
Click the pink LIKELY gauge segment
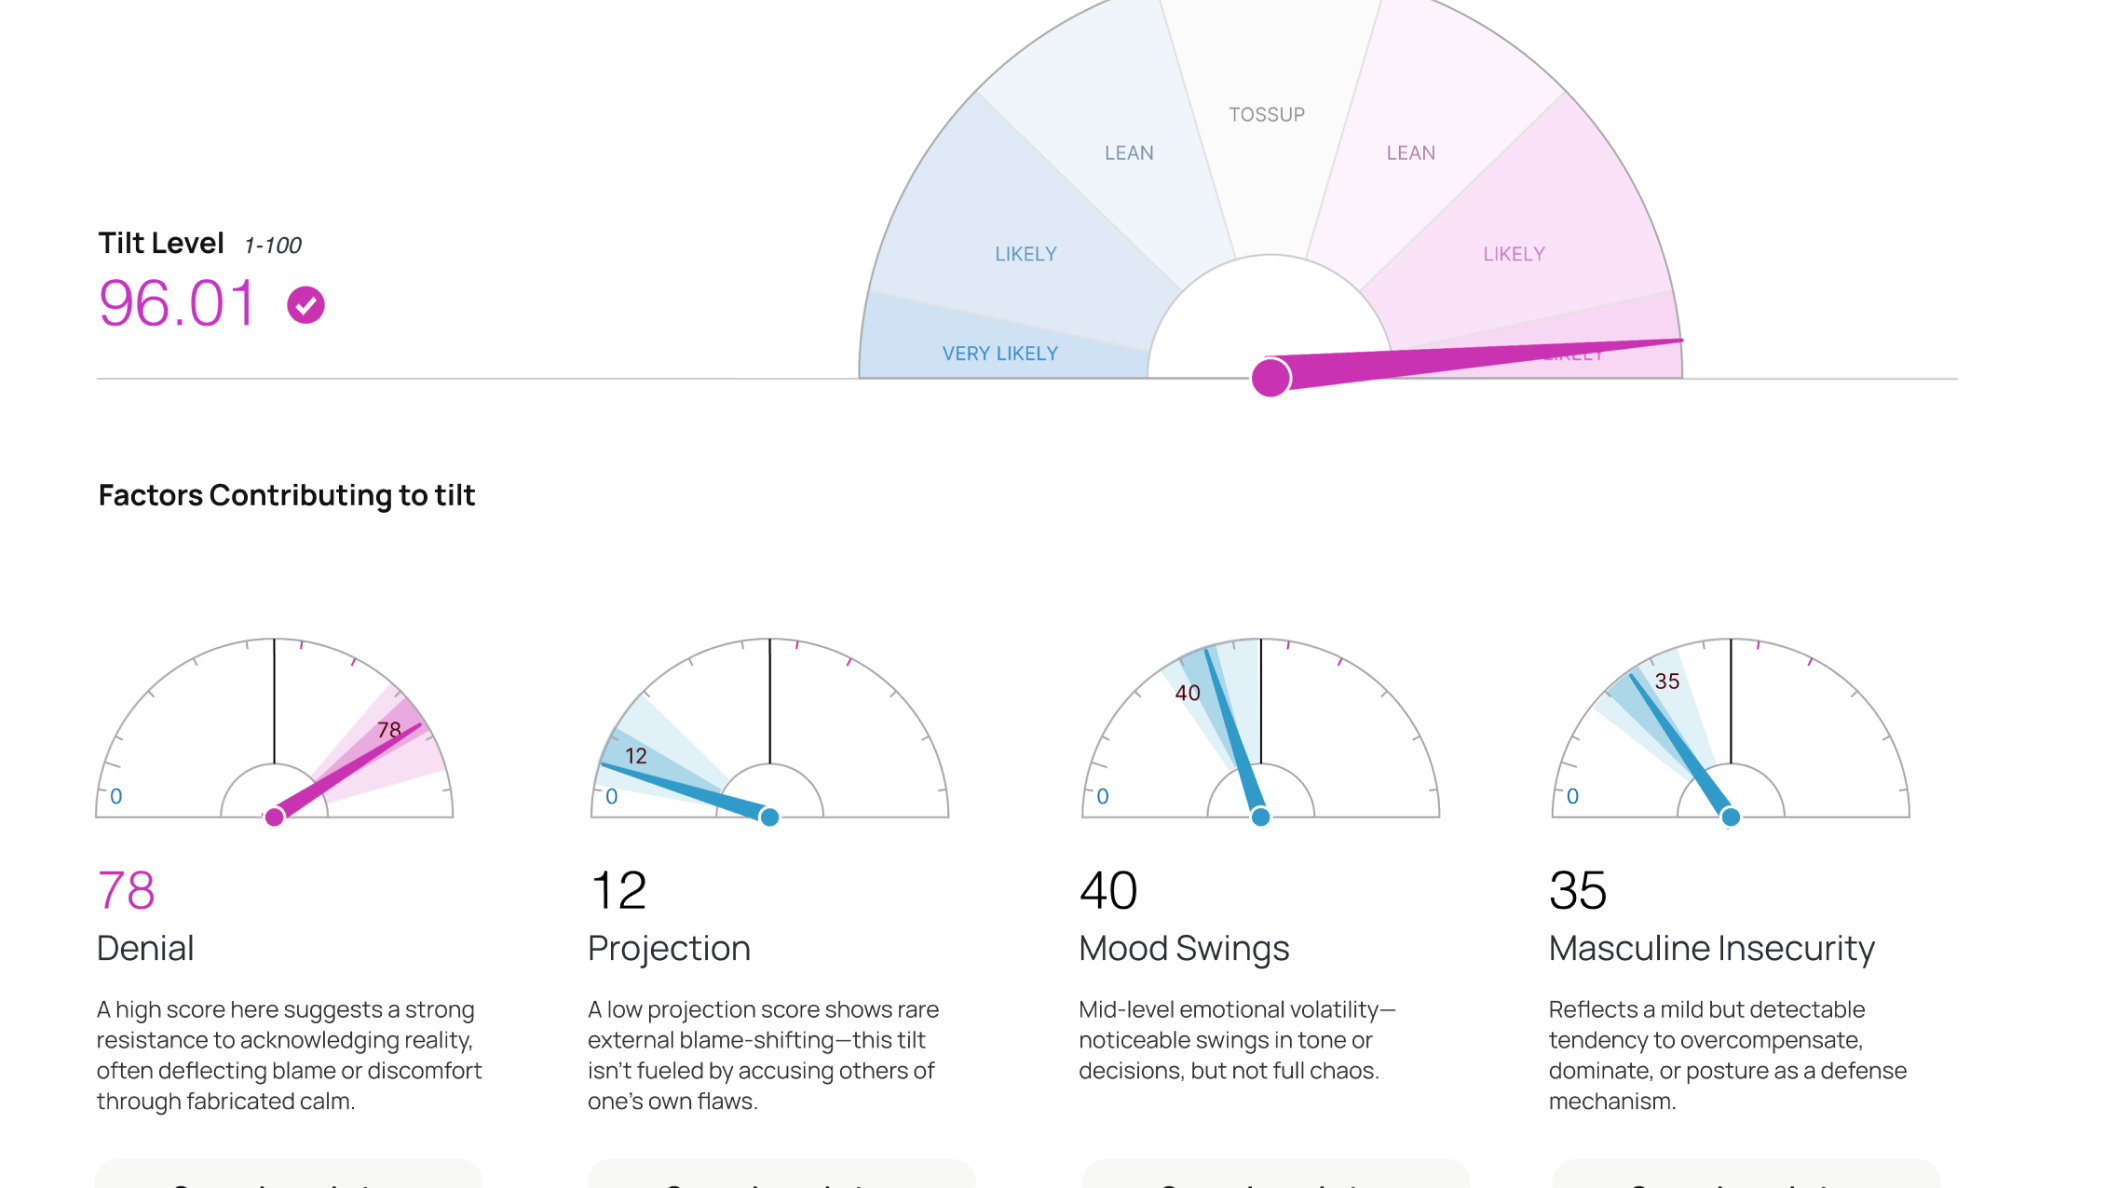1513,254
